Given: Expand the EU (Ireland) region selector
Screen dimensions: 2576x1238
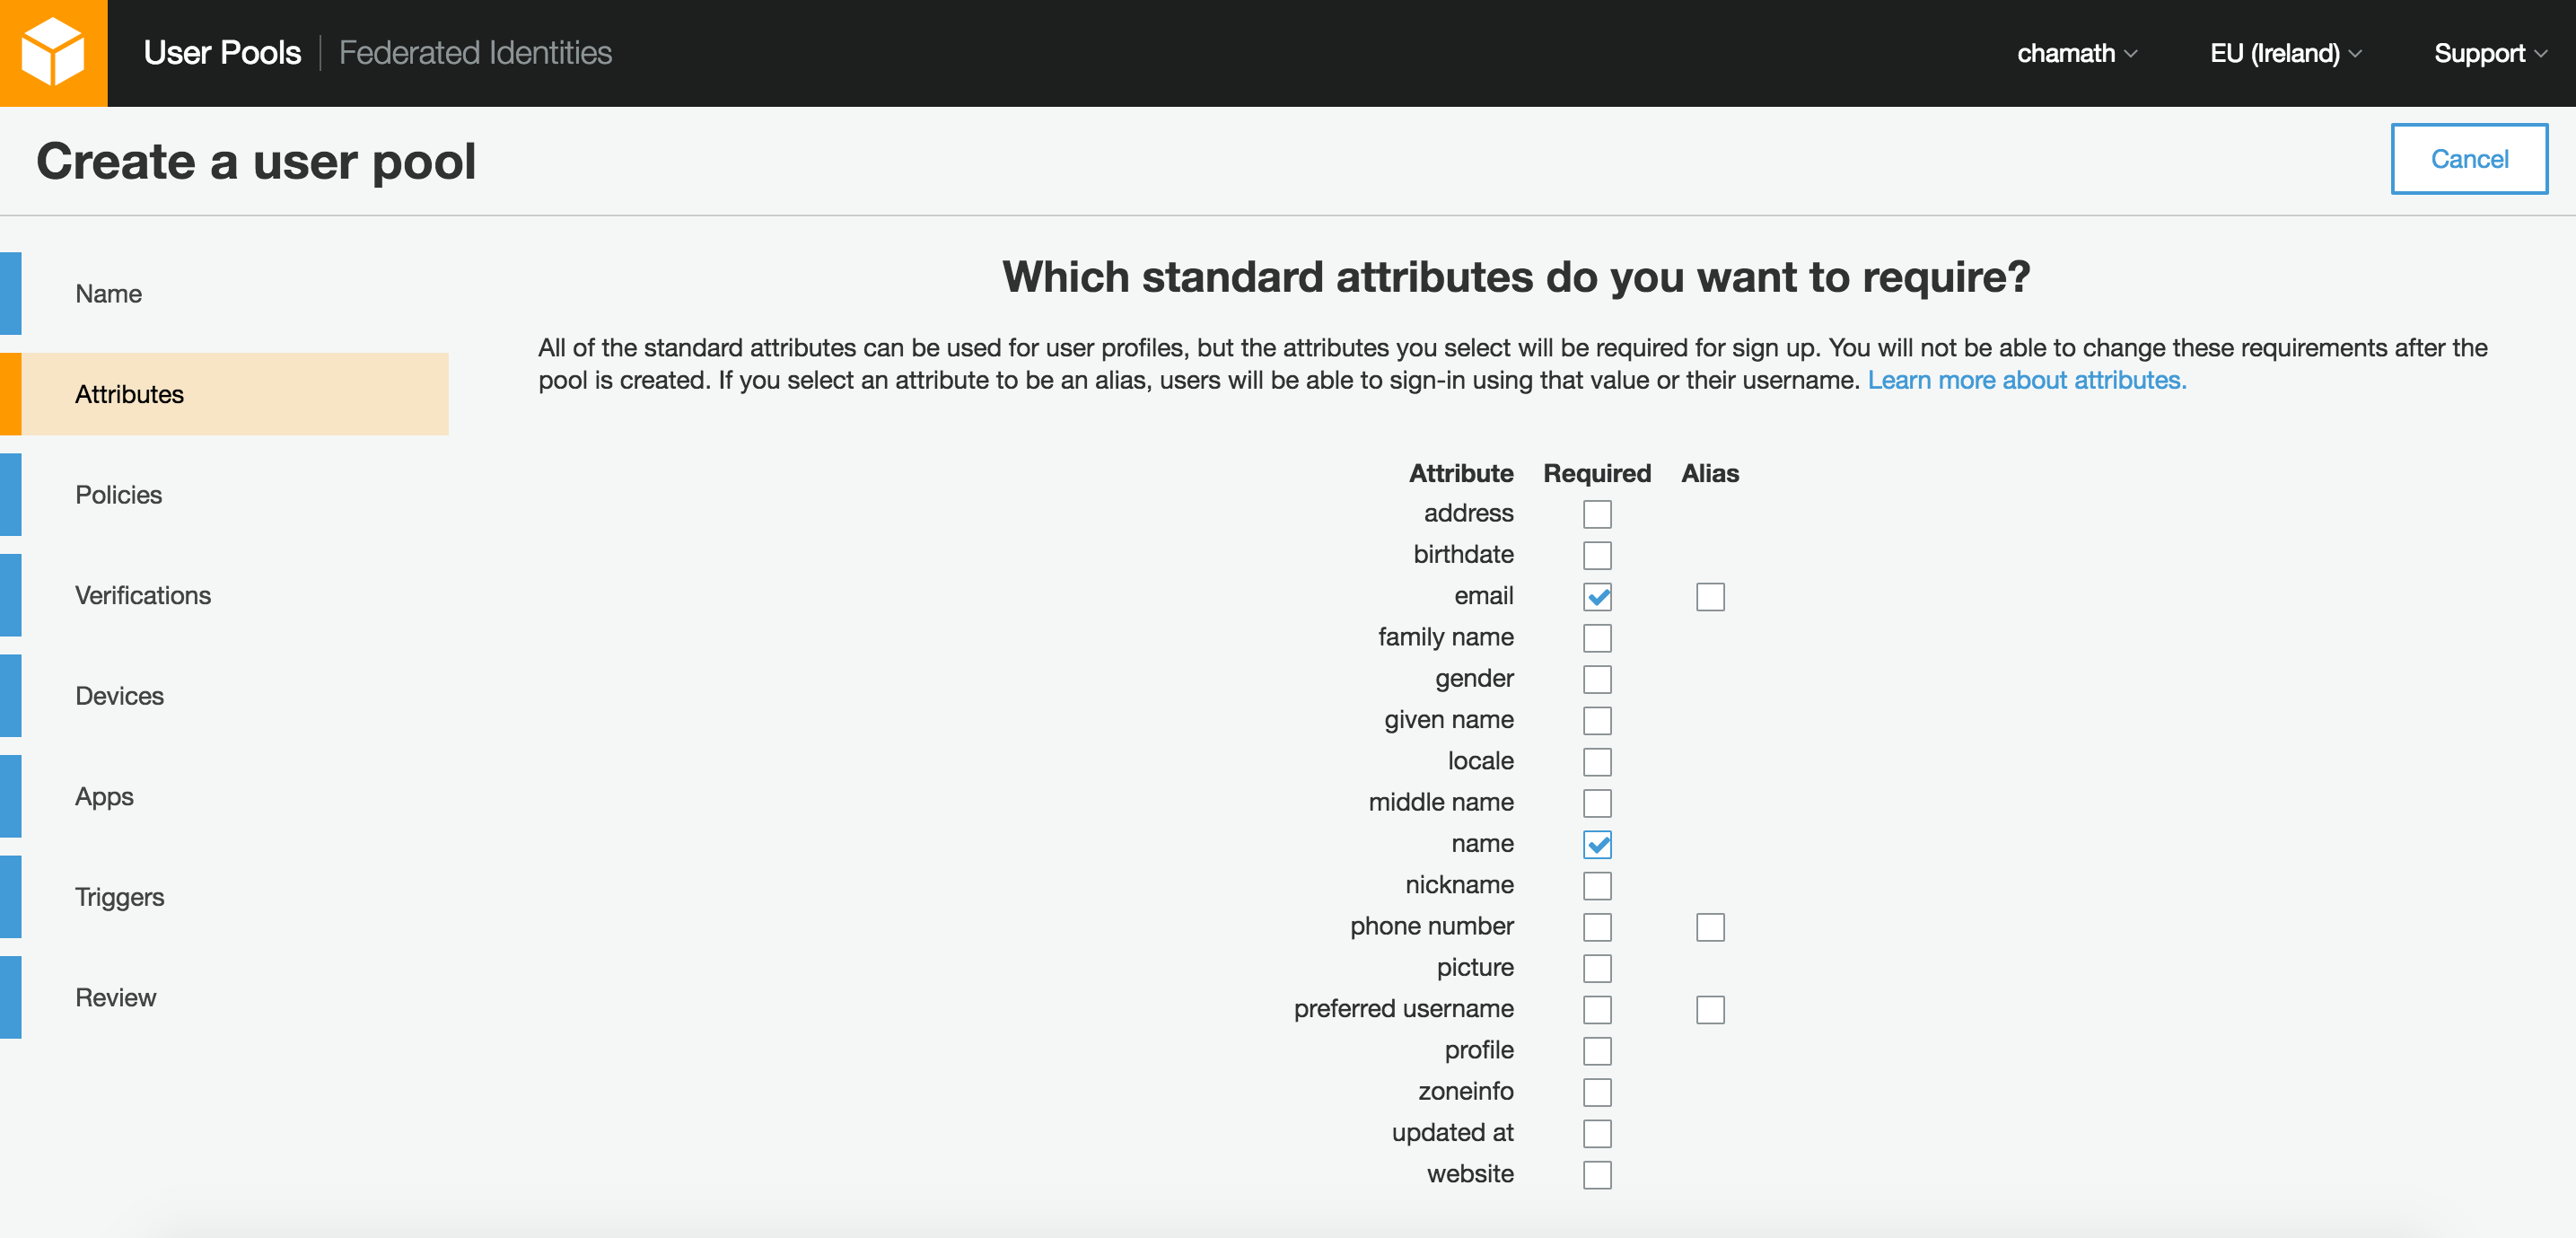Looking at the screenshot, I should pyautogui.click(x=2284, y=53).
